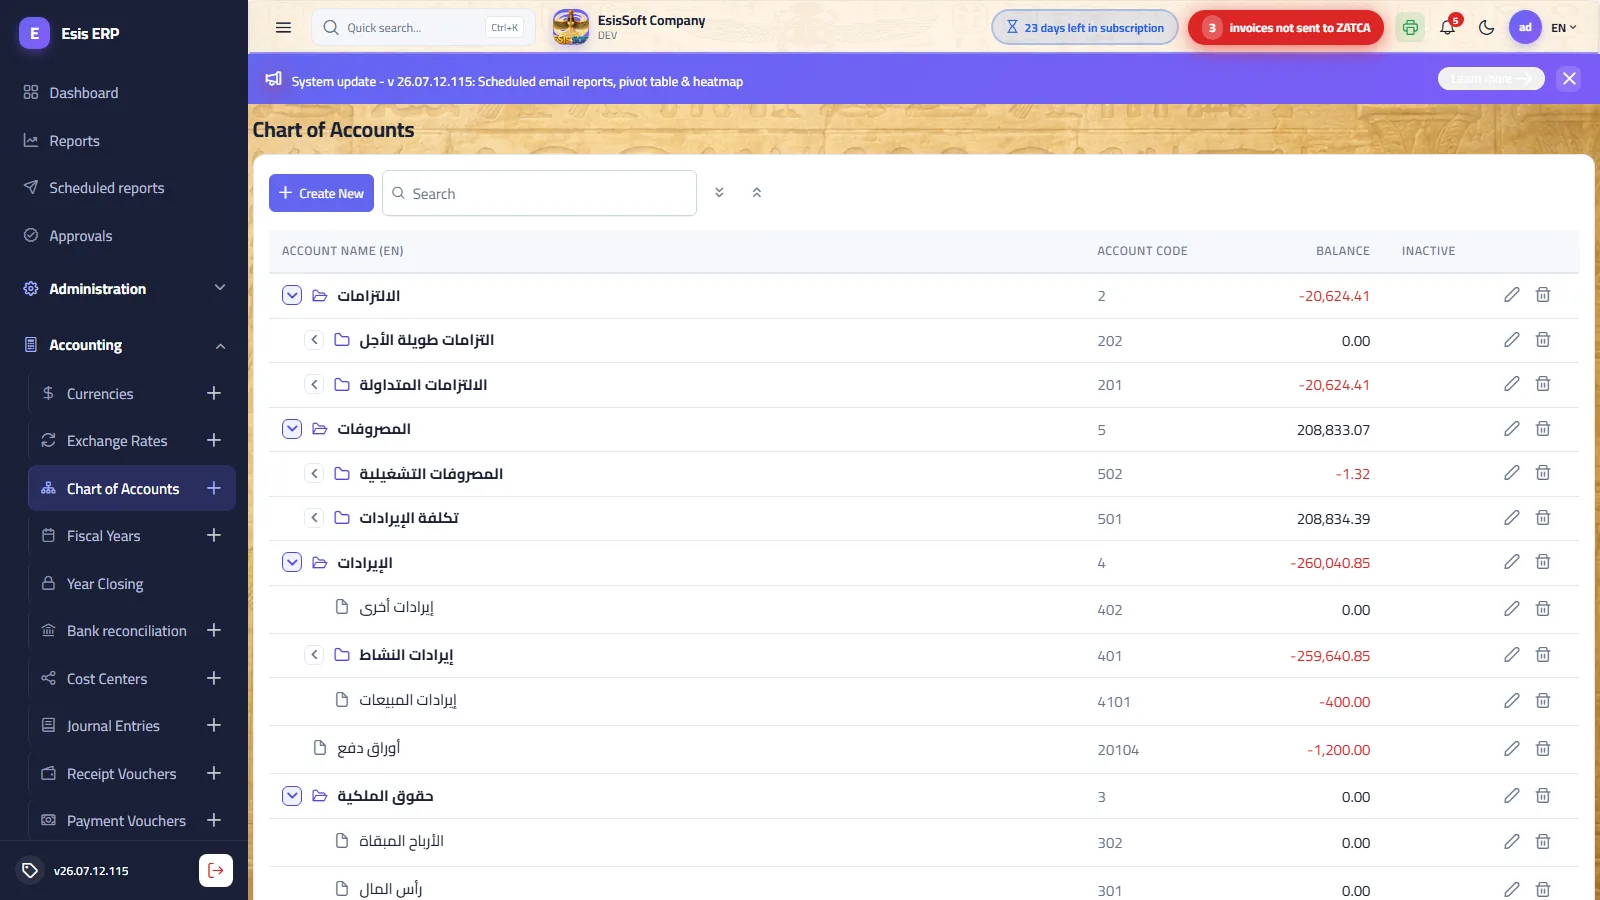
Task: Edit account with code 5
Action: tap(1512, 429)
